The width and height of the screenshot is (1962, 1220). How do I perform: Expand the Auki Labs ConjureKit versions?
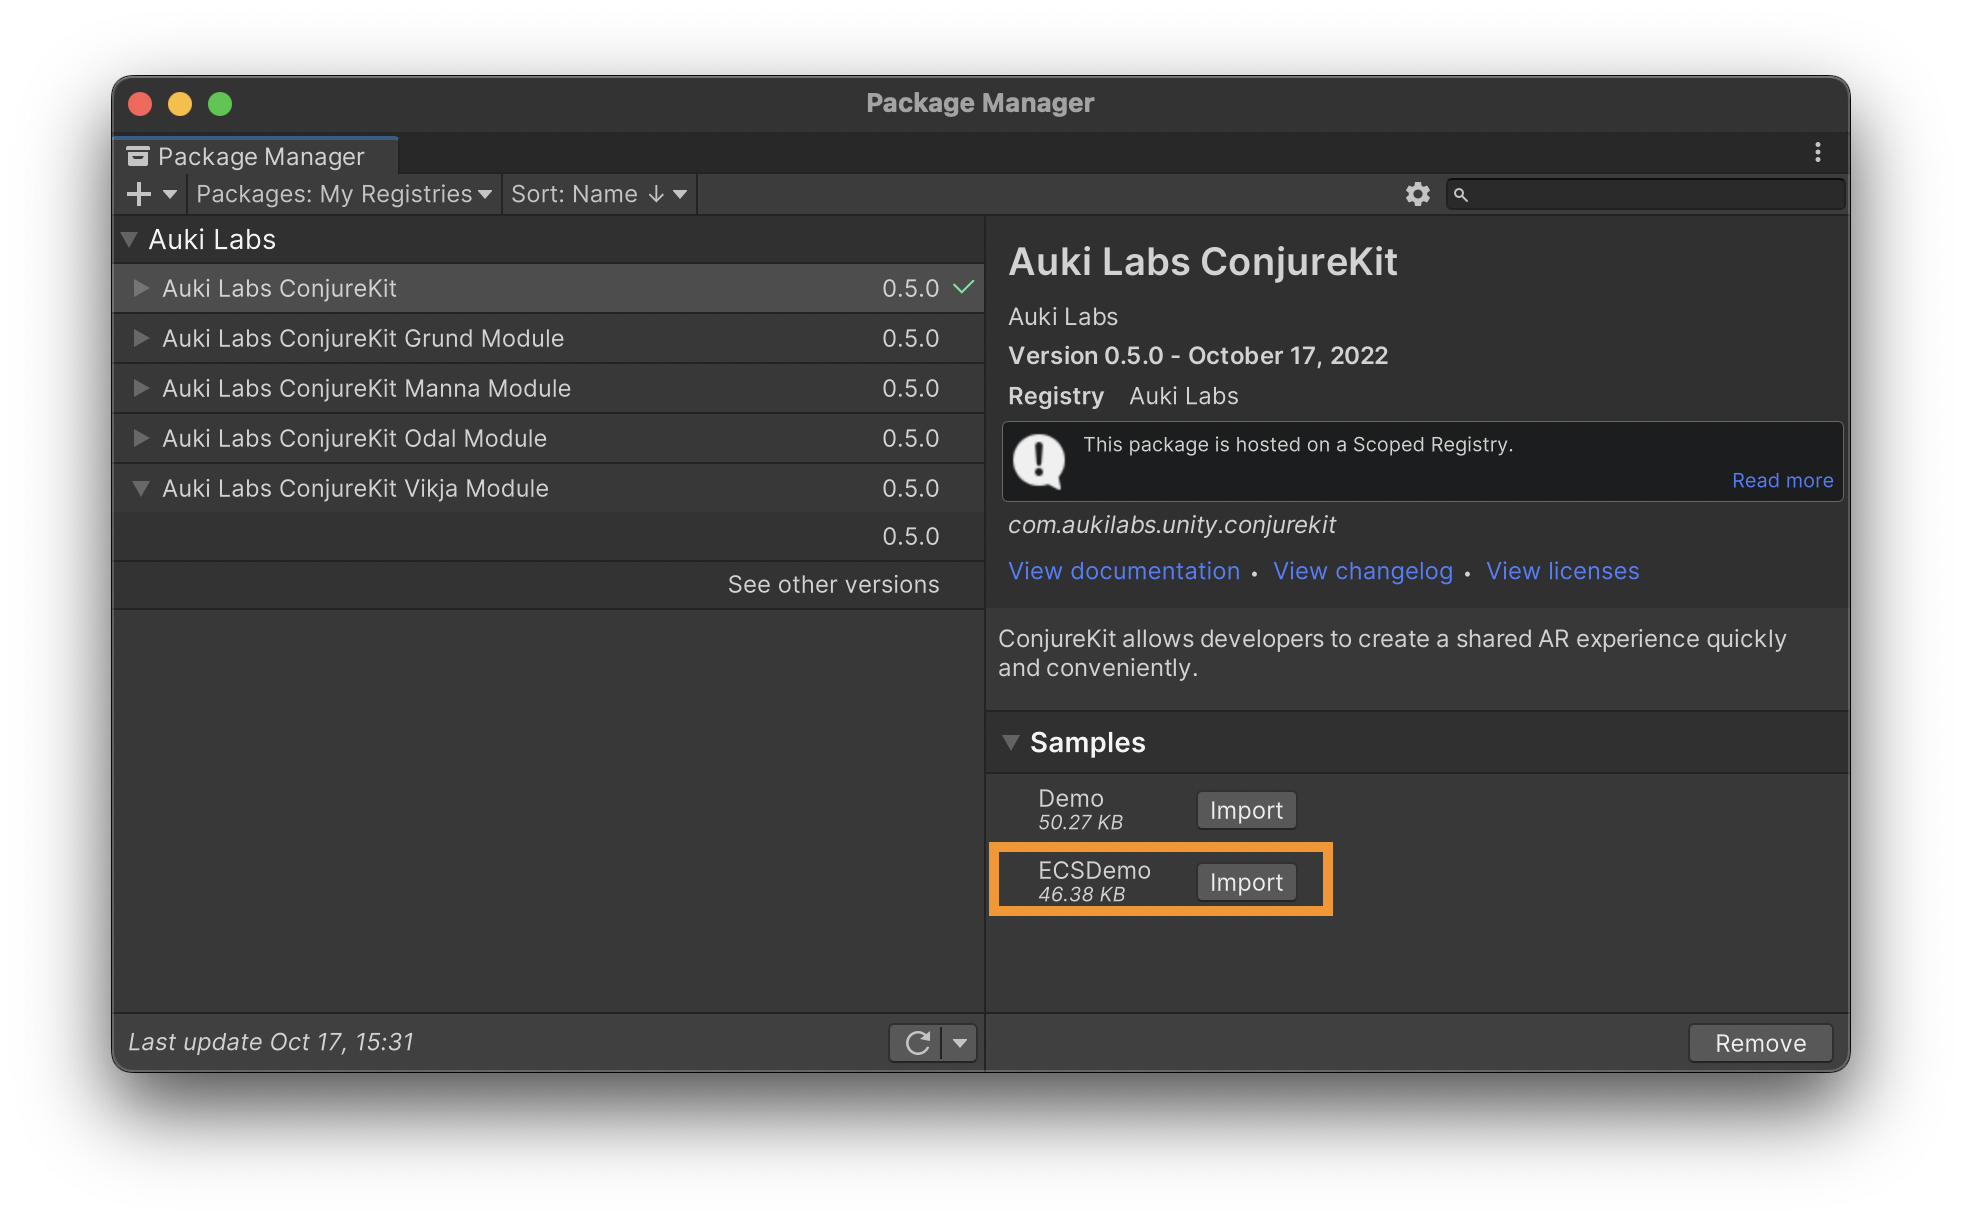[141, 288]
